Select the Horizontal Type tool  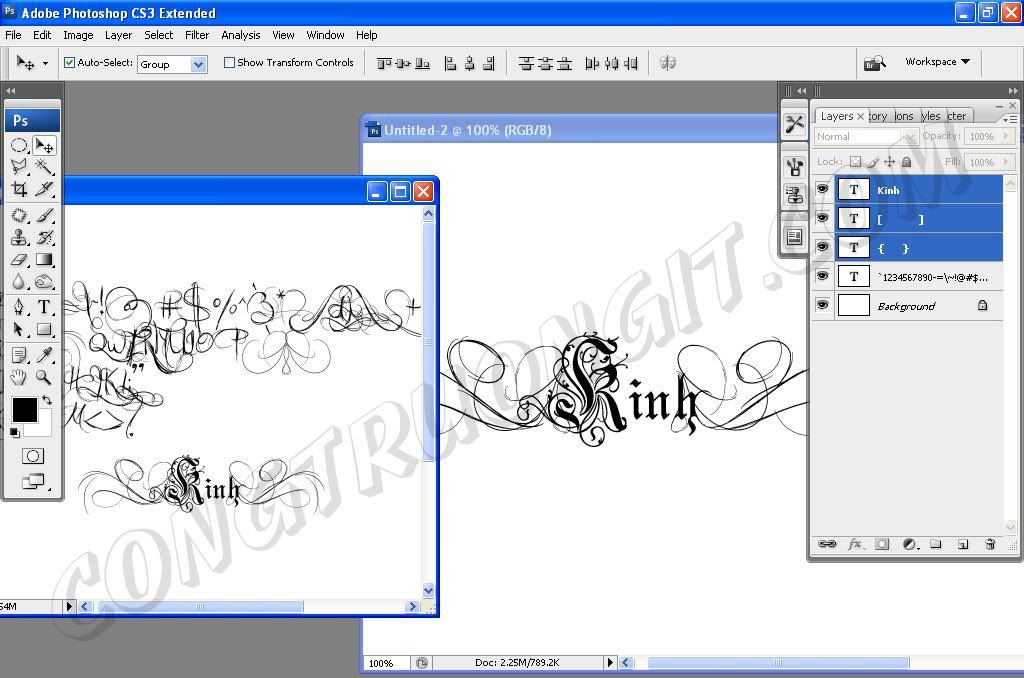pyautogui.click(x=44, y=307)
